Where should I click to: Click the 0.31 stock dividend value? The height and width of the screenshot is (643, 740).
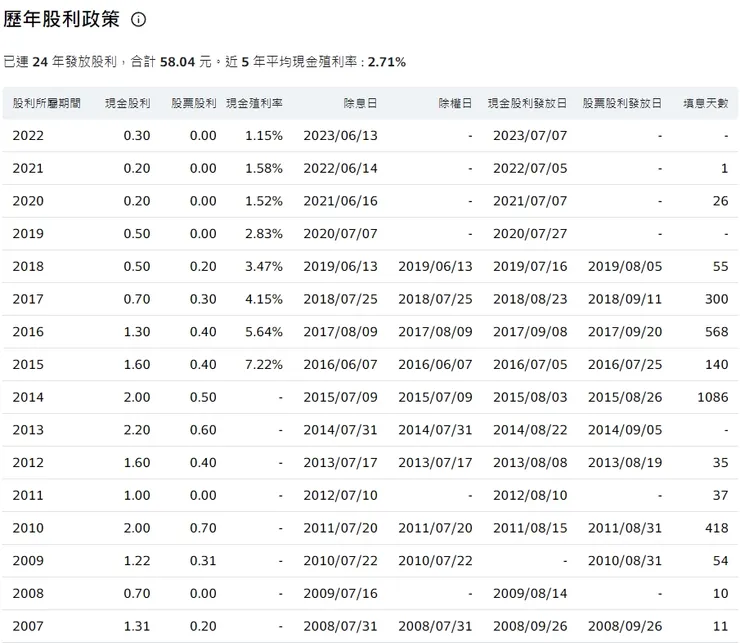[203, 561]
